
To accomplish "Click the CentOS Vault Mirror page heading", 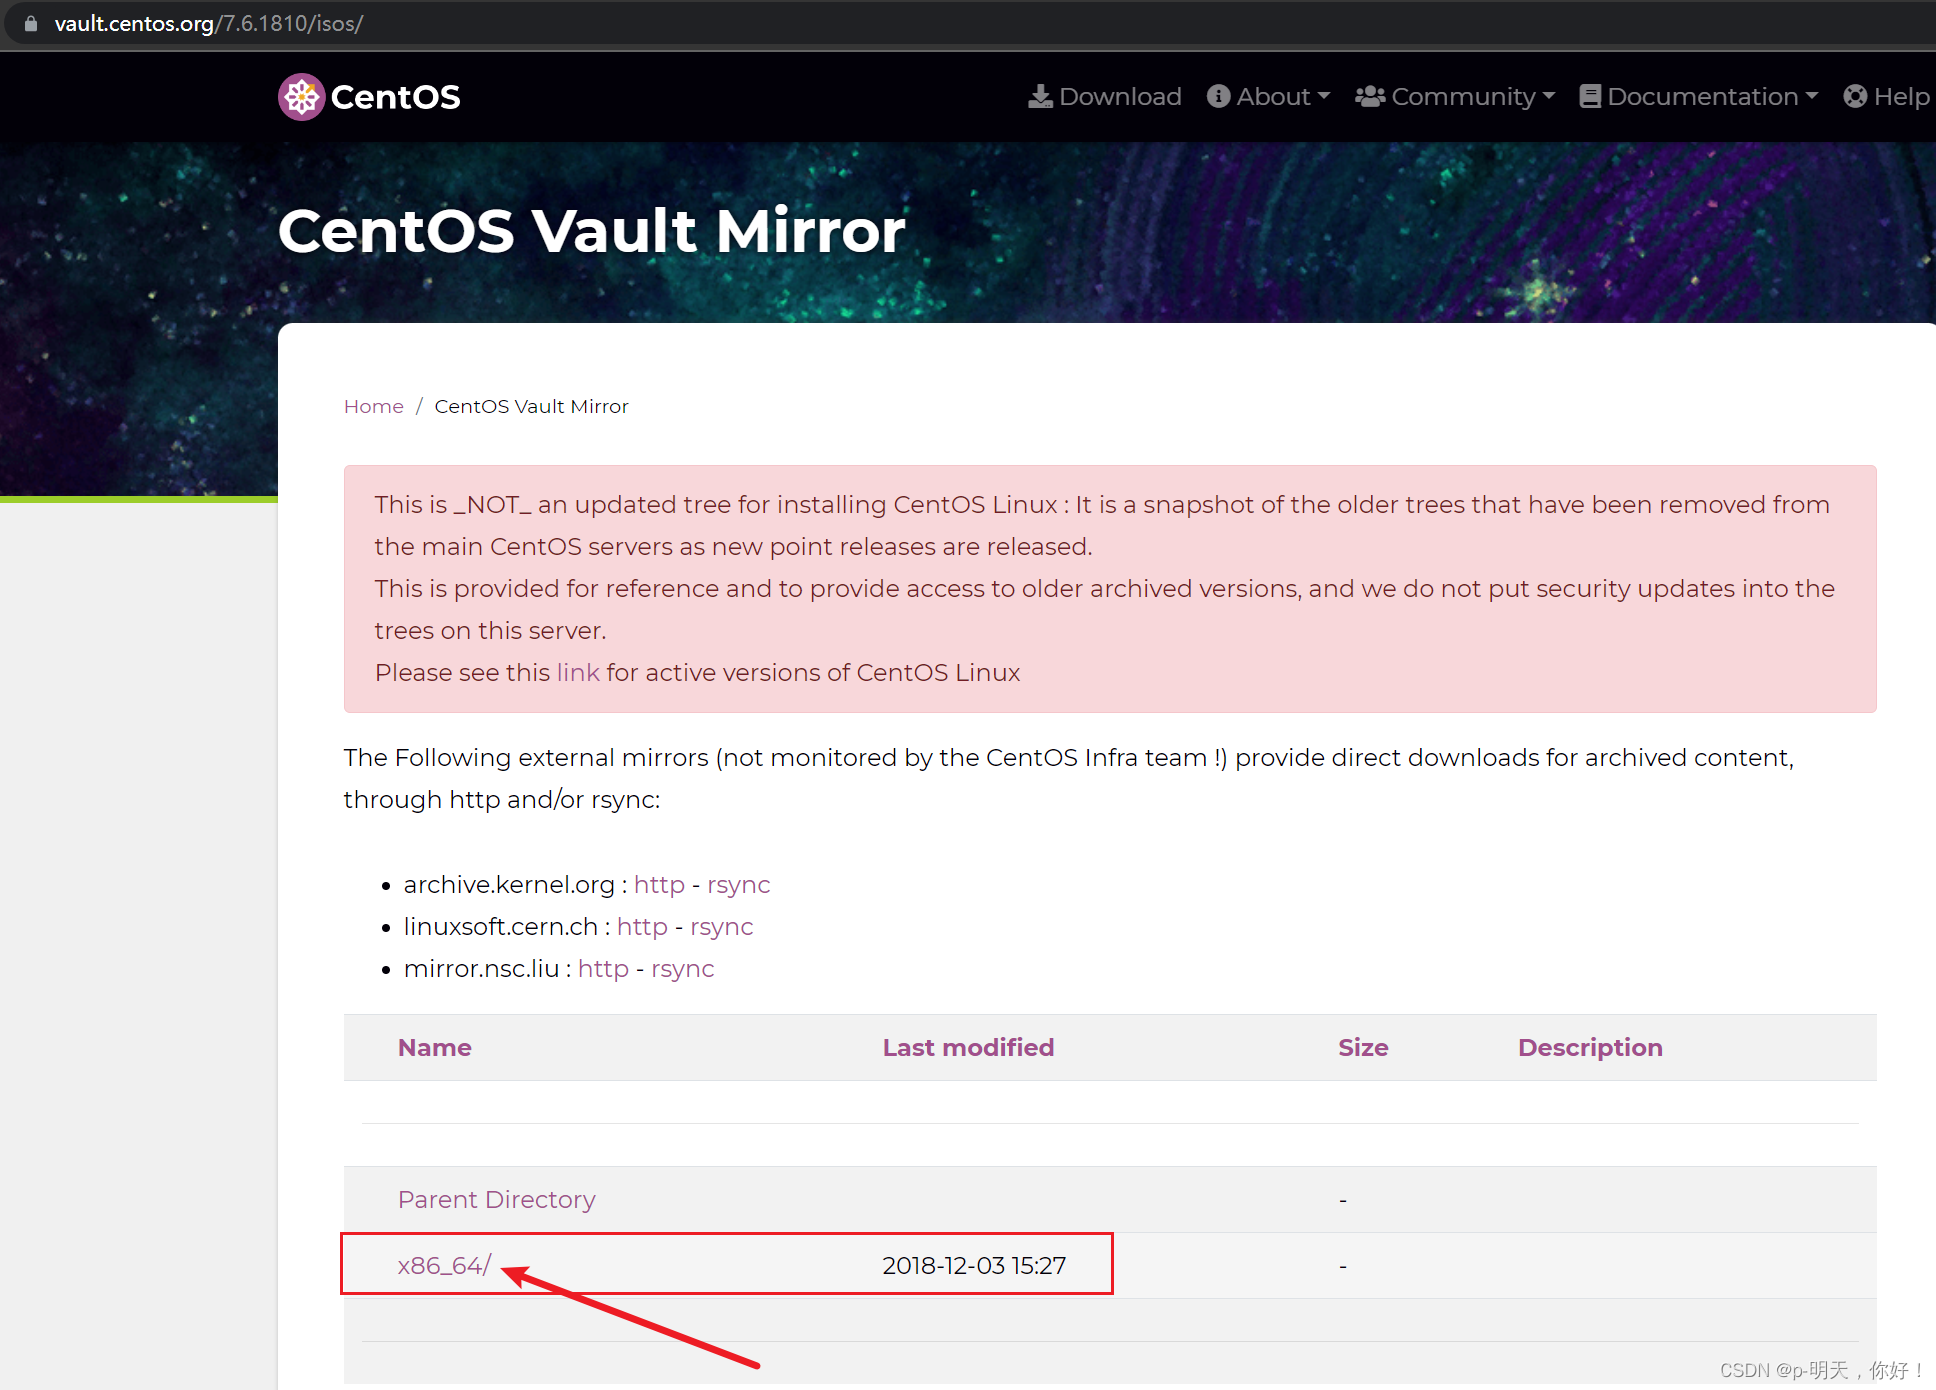I will (x=592, y=230).
